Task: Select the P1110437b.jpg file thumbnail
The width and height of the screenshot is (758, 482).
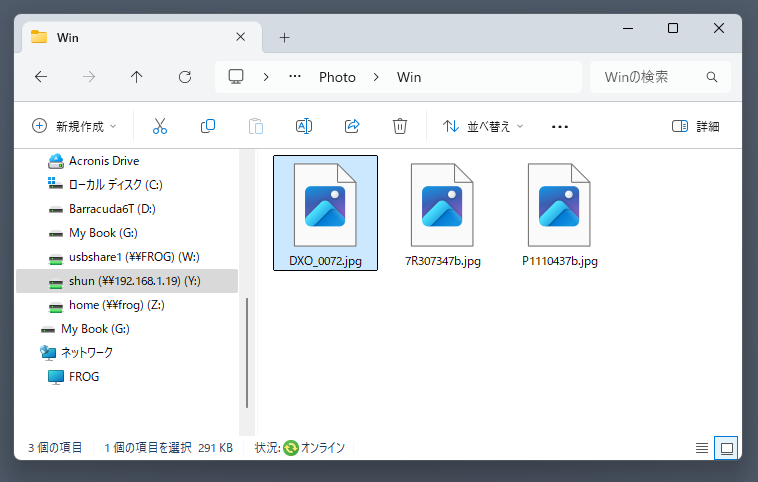Action: pos(559,213)
